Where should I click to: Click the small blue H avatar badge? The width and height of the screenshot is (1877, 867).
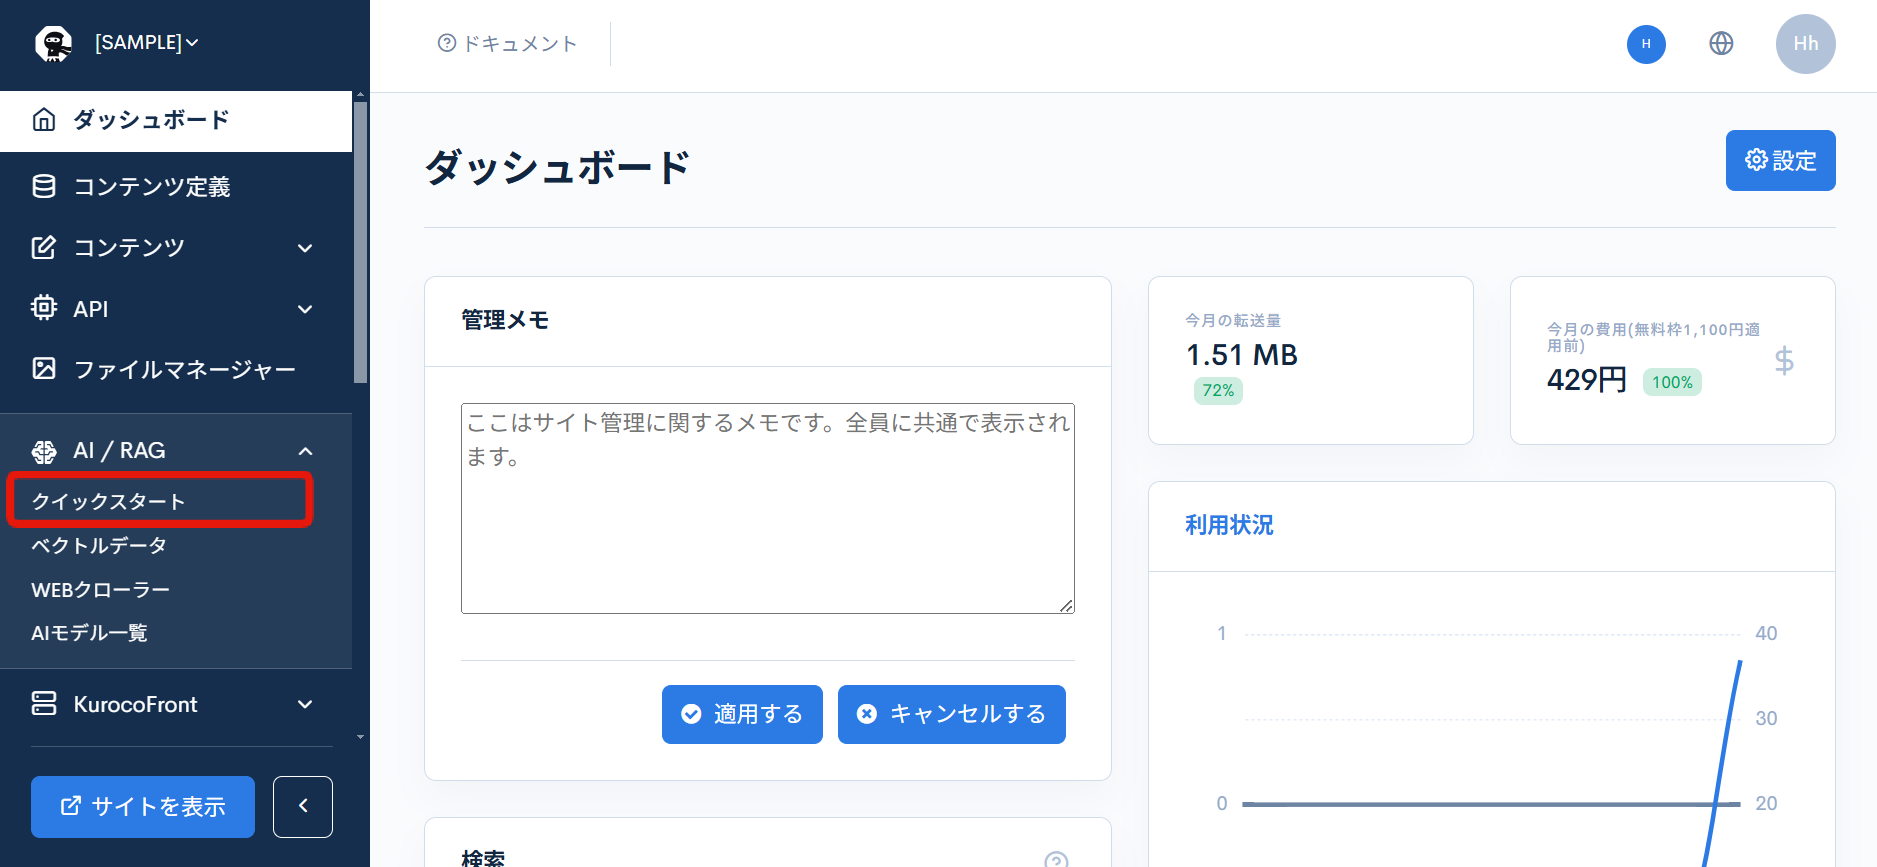1646,44
